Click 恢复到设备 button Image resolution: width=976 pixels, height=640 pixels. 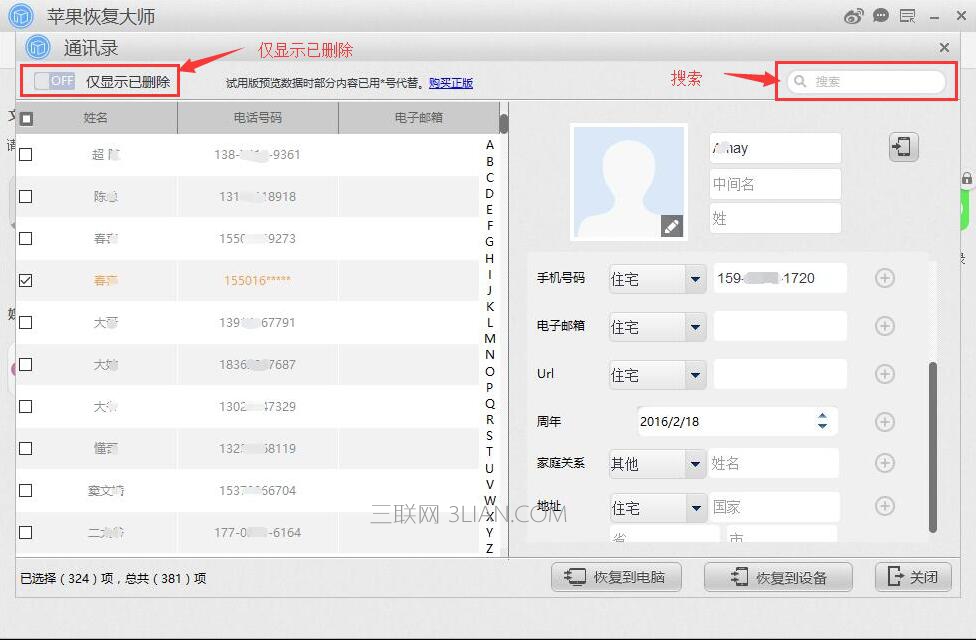coord(778,577)
